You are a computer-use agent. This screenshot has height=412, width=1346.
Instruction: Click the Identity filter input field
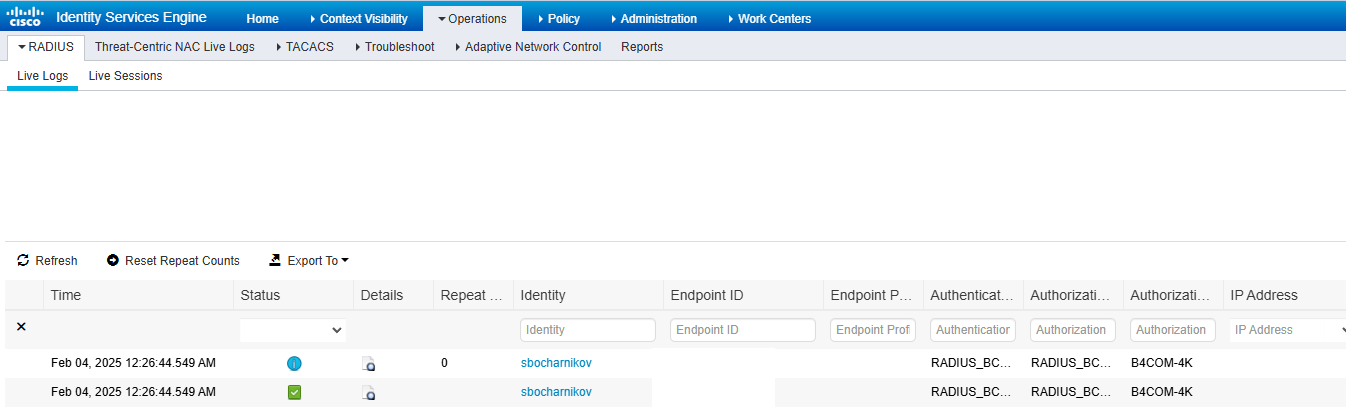click(587, 330)
